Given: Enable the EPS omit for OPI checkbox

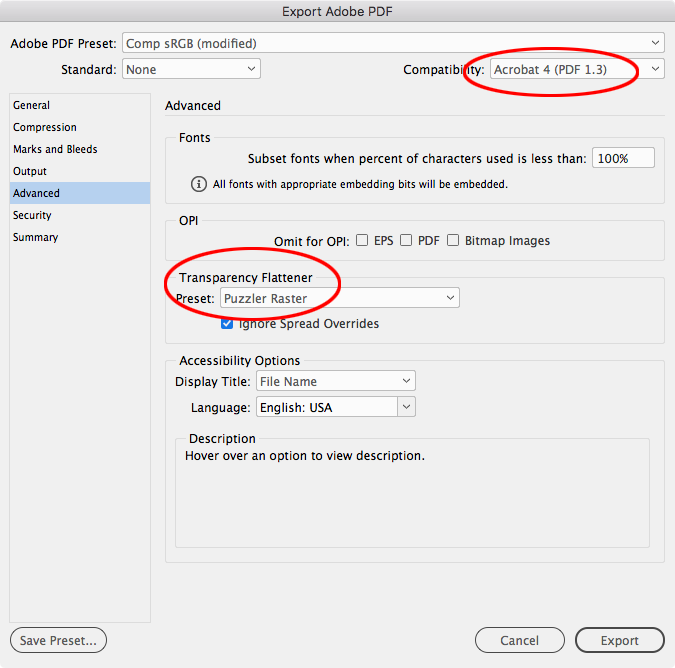Looking at the screenshot, I should [x=362, y=240].
